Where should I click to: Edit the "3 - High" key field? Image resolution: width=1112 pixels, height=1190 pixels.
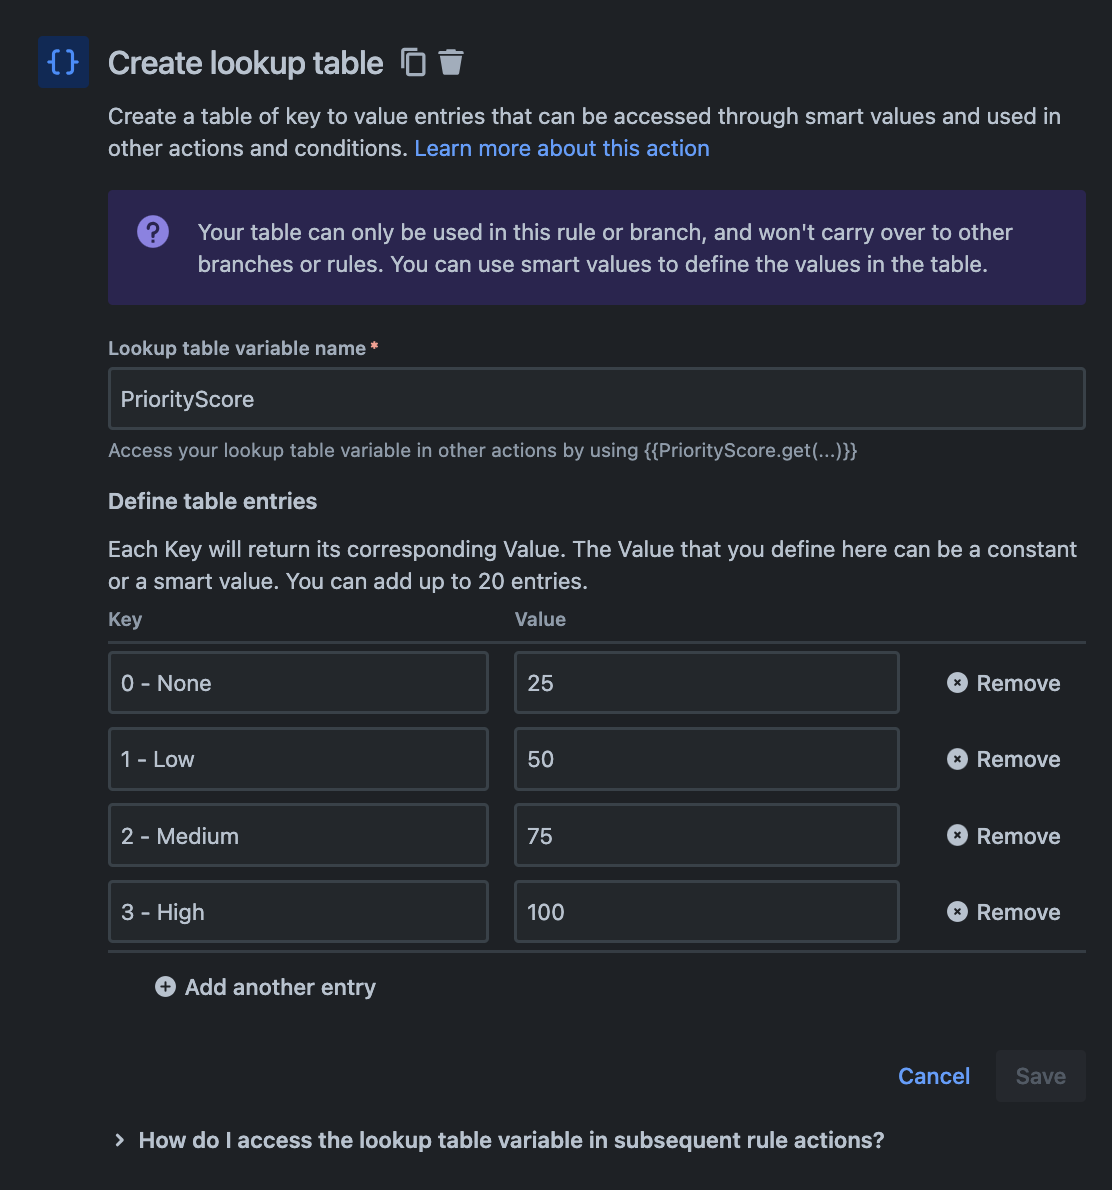pos(298,912)
